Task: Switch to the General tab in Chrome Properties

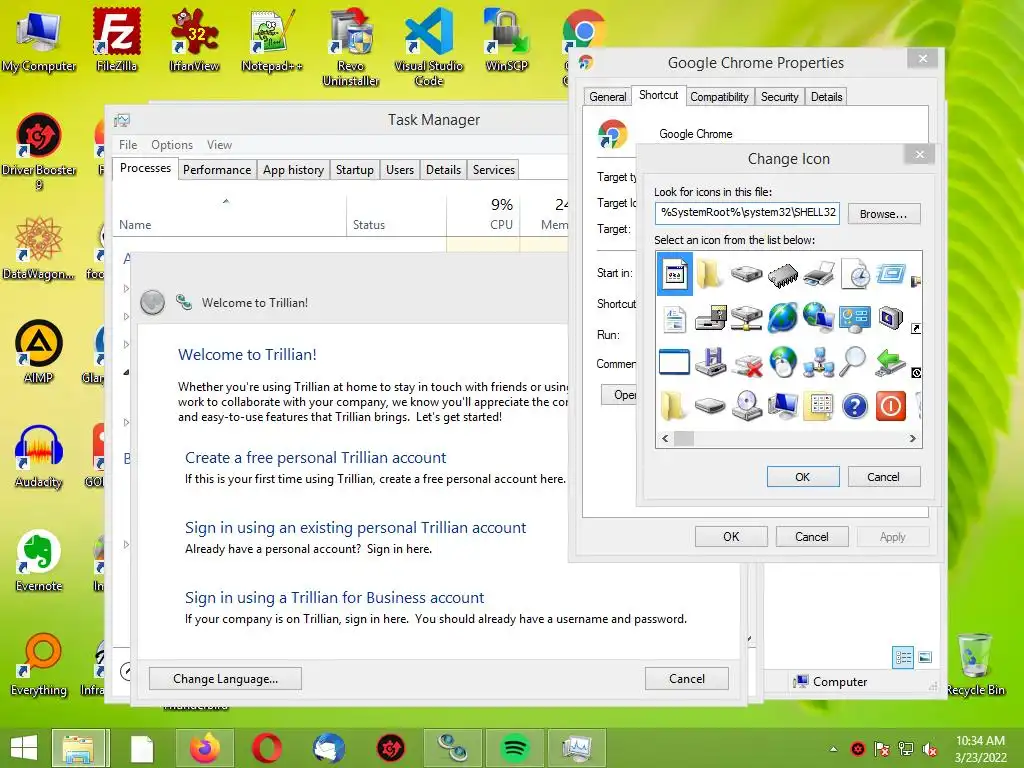Action: pos(607,97)
